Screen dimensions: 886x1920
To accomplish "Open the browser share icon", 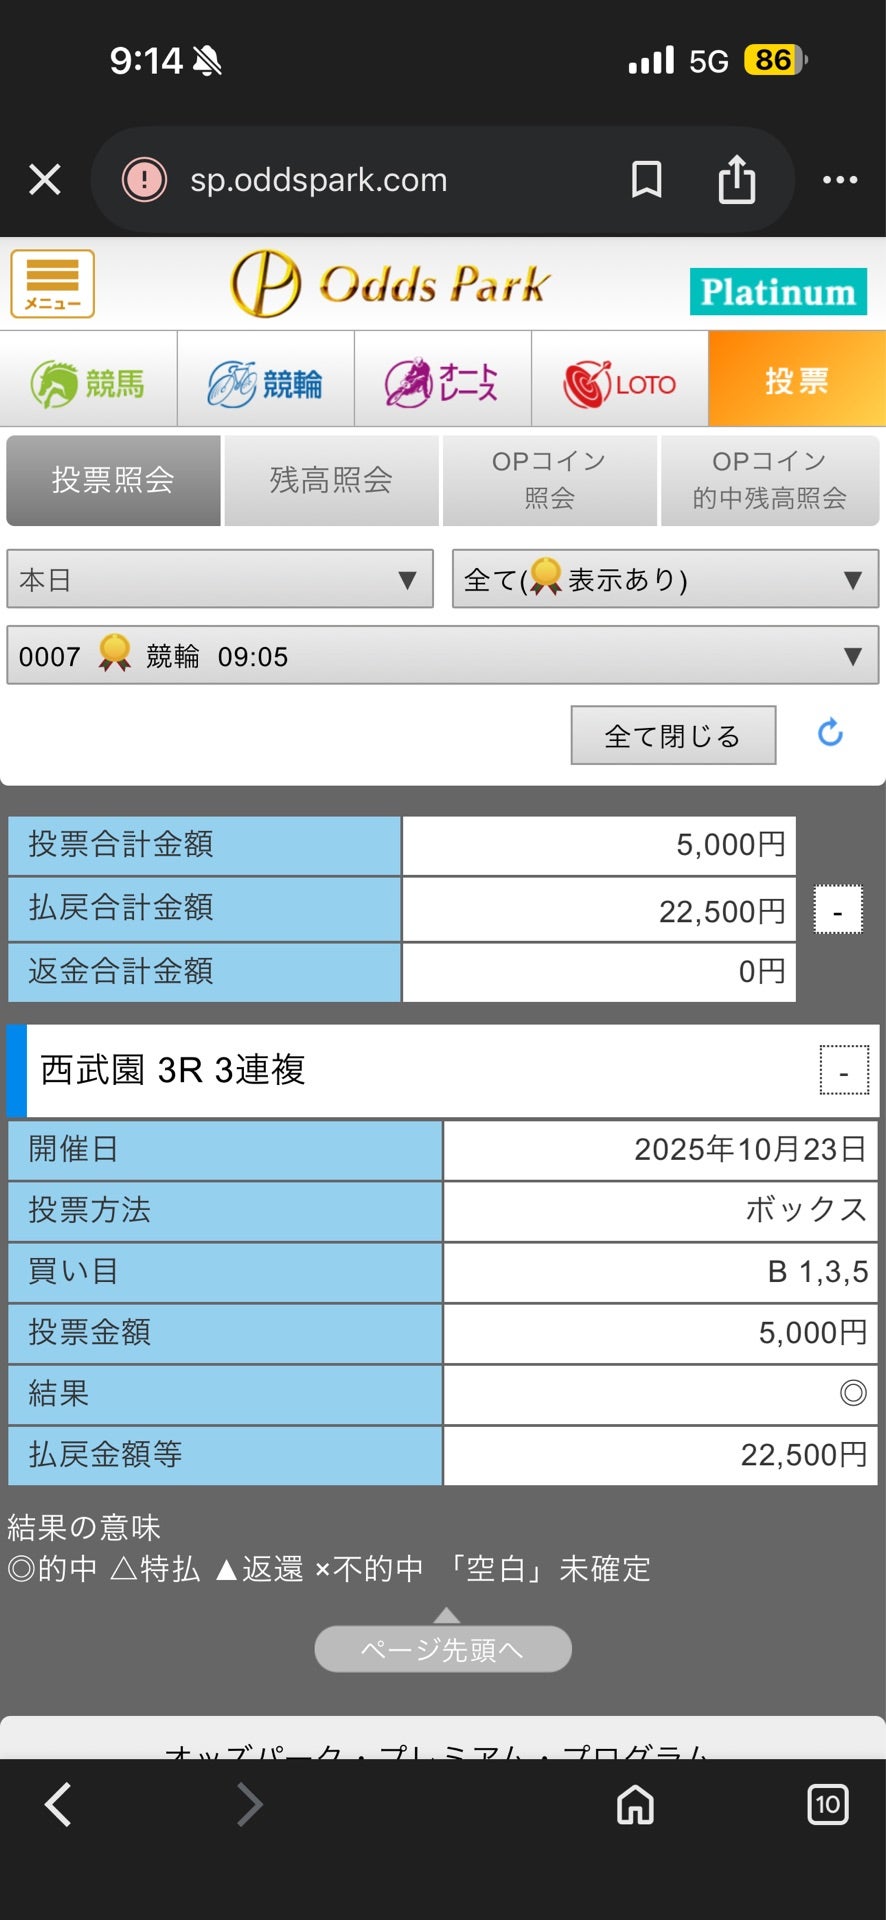I will 737,180.
